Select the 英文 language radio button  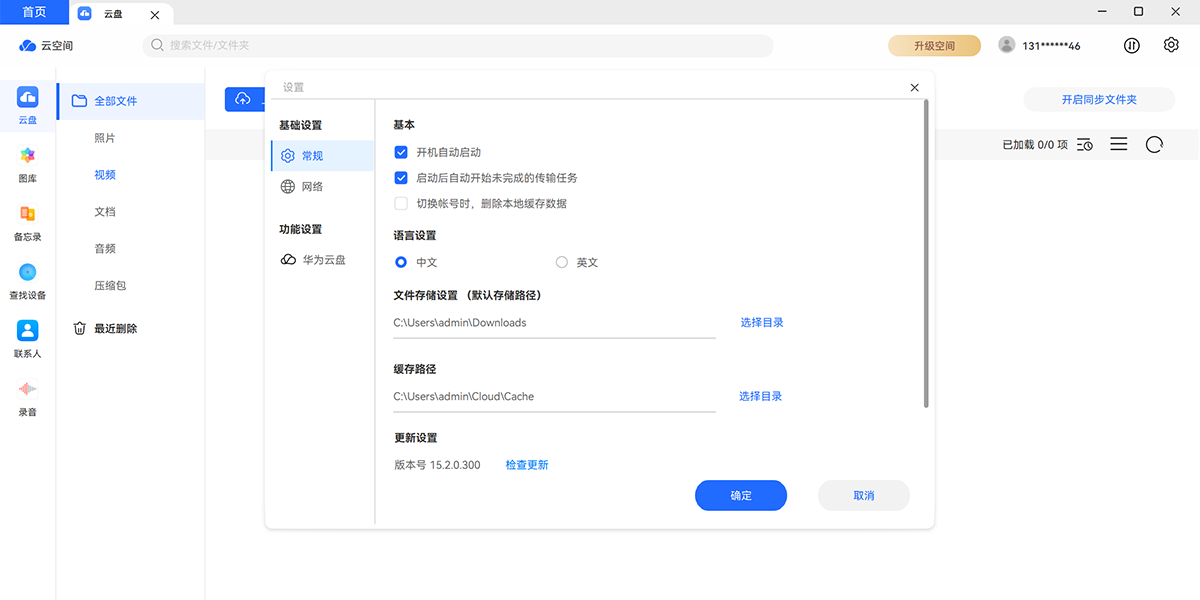click(562, 262)
